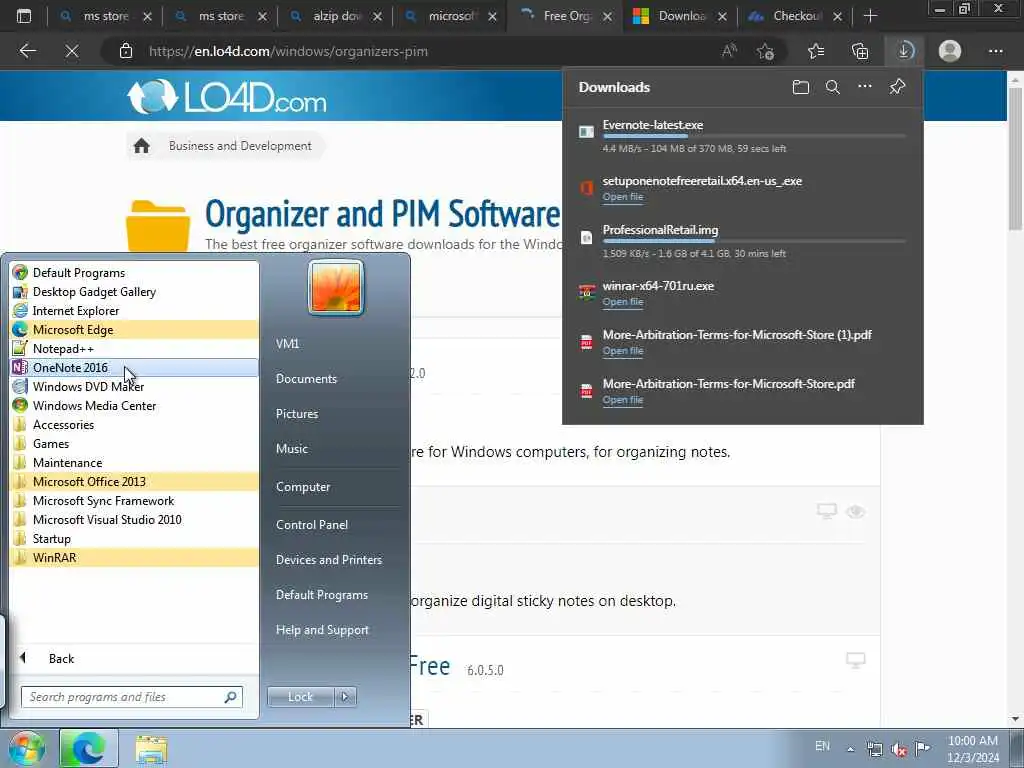Click the taskbar clock
Image resolution: width=1024 pixels, height=768 pixels.
tap(973, 749)
